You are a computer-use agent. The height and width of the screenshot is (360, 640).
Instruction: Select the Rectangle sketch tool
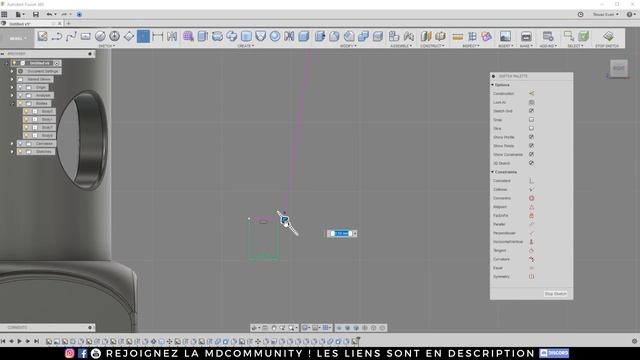coord(85,36)
